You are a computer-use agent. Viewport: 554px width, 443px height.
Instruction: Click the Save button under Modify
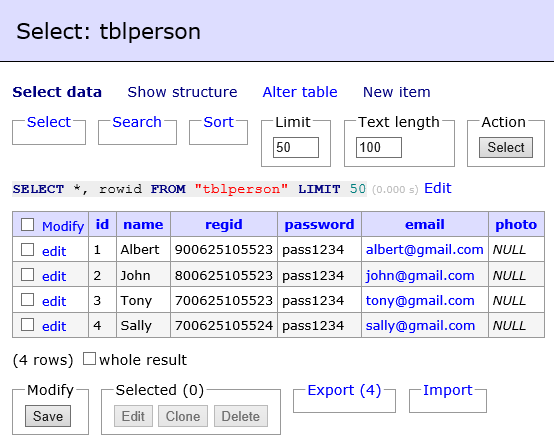[x=48, y=416]
